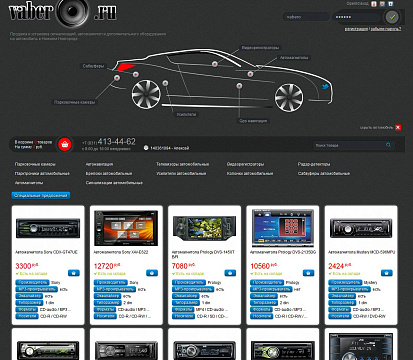
Task: Open the red shopping basket icon
Action: (65, 145)
